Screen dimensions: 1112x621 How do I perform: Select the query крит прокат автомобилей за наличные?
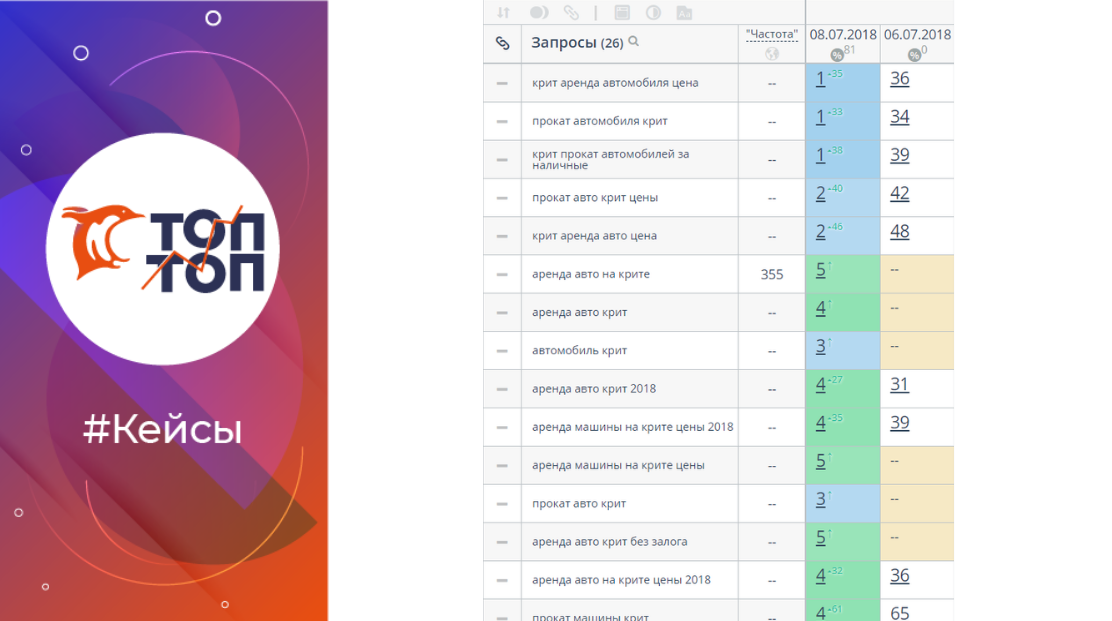coord(611,160)
